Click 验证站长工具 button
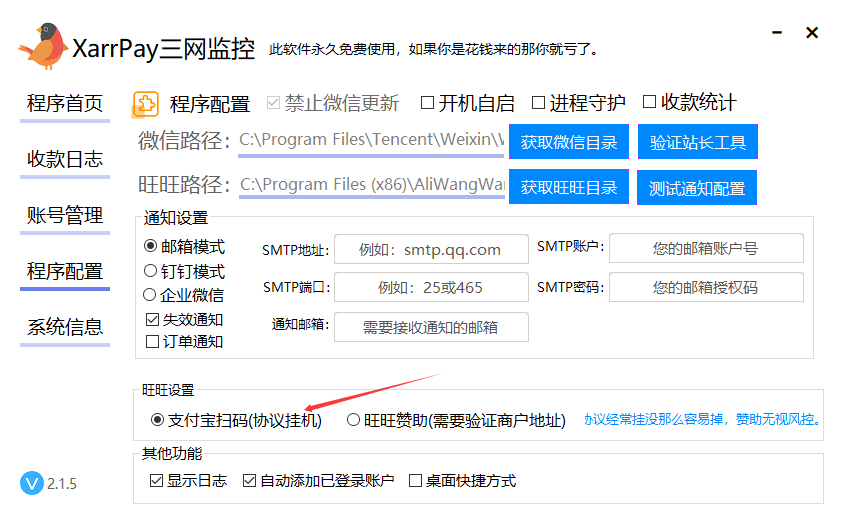The image size is (850, 510). 698,142
